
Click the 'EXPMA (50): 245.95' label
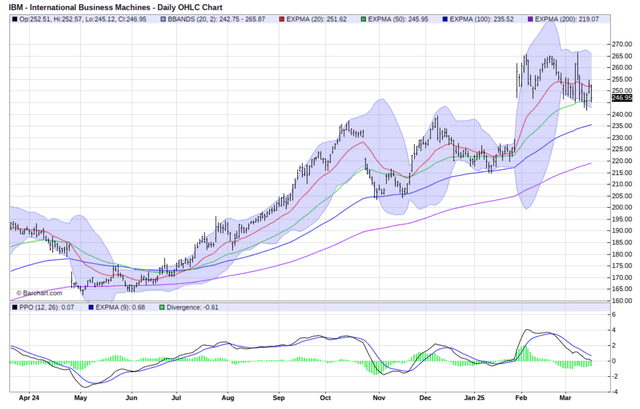tap(398, 19)
